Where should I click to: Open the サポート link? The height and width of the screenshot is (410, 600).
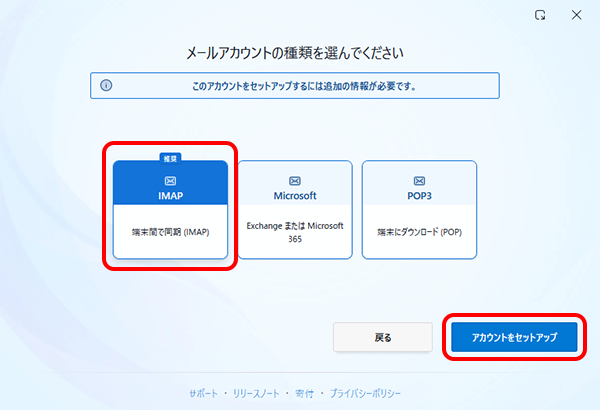(x=204, y=393)
